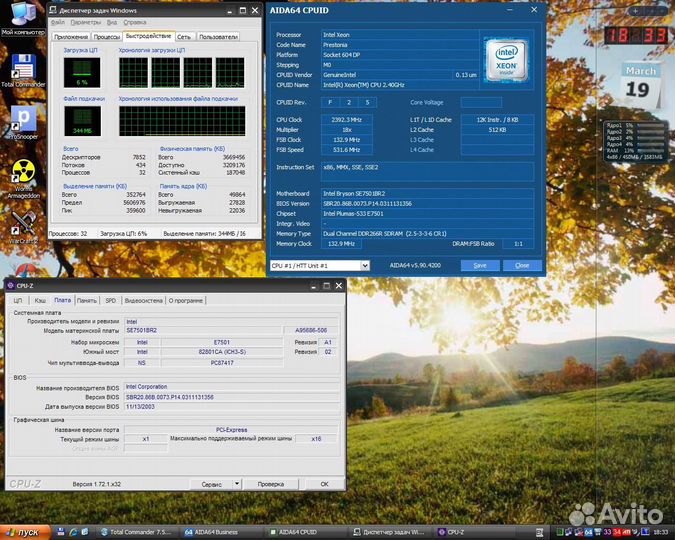Click the green leftmost system tray icon

(x=560, y=532)
